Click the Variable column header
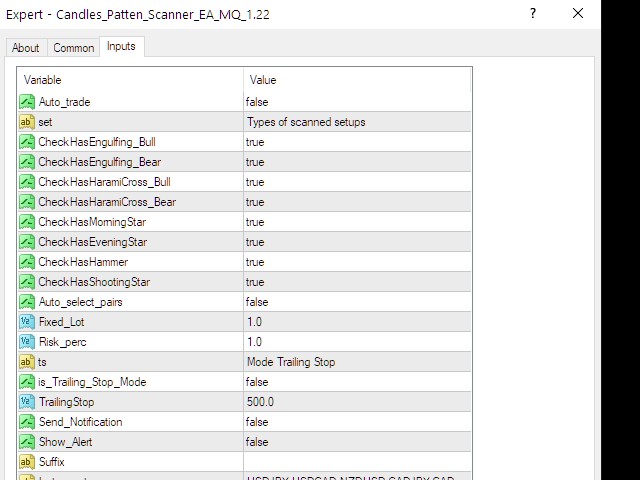 coord(130,80)
